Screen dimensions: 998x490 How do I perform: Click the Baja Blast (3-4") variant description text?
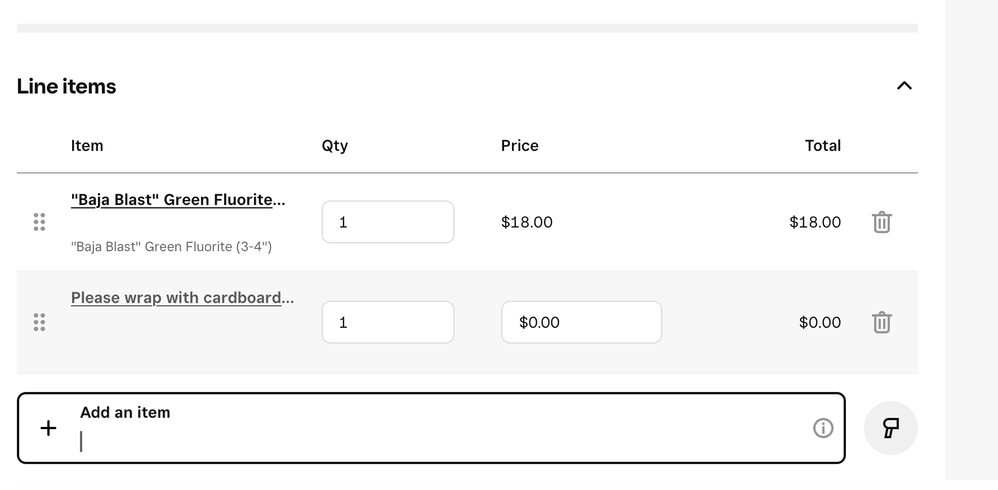tap(171, 247)
